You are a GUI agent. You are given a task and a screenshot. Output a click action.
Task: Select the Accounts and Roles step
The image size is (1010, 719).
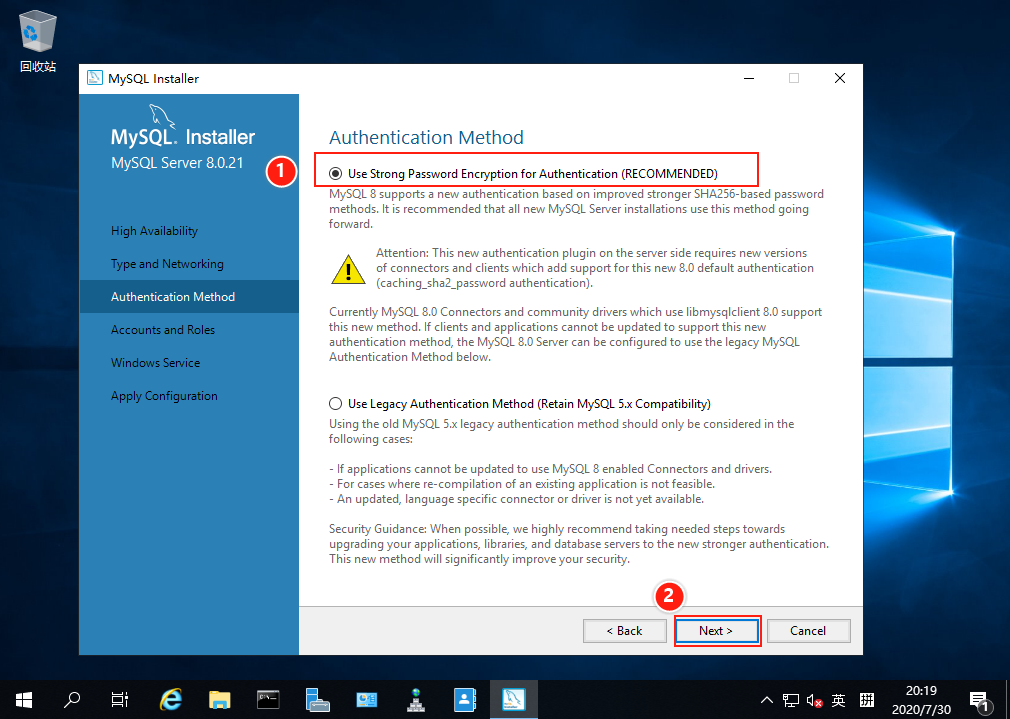163,329
